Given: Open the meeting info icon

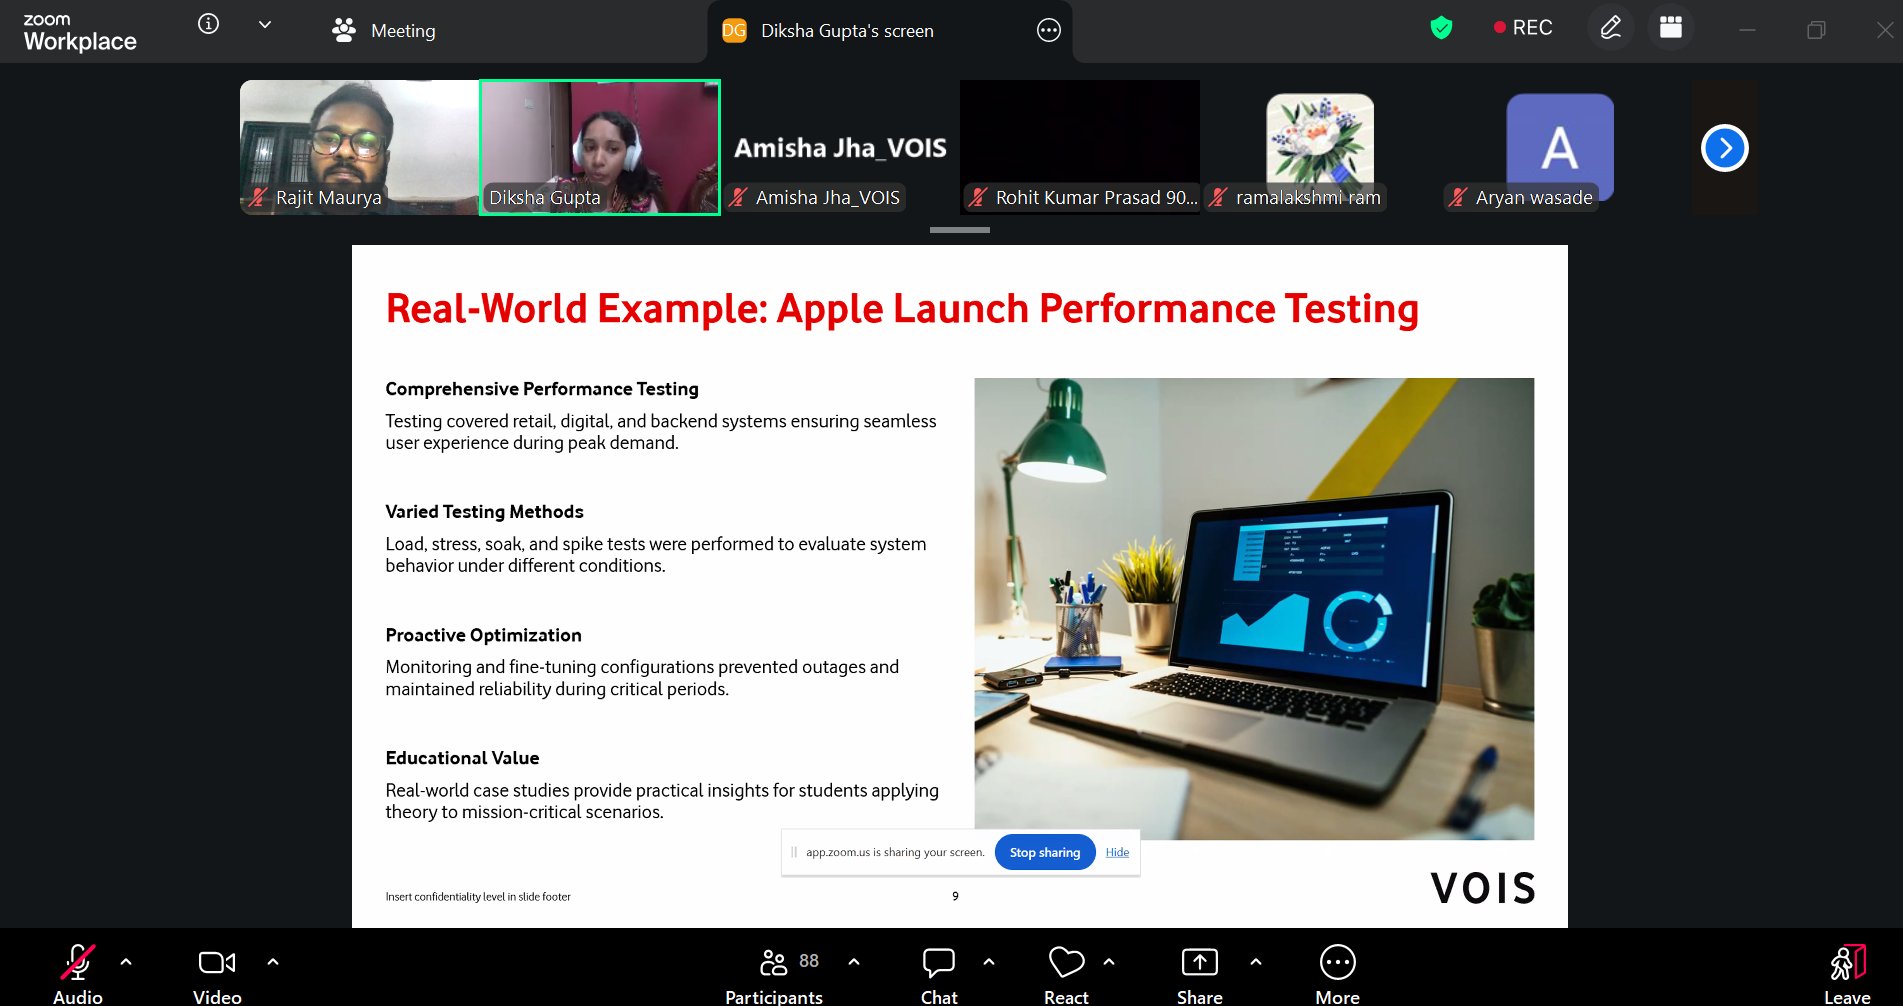Looking at the screenshot, I should click(x=208, y=24).
